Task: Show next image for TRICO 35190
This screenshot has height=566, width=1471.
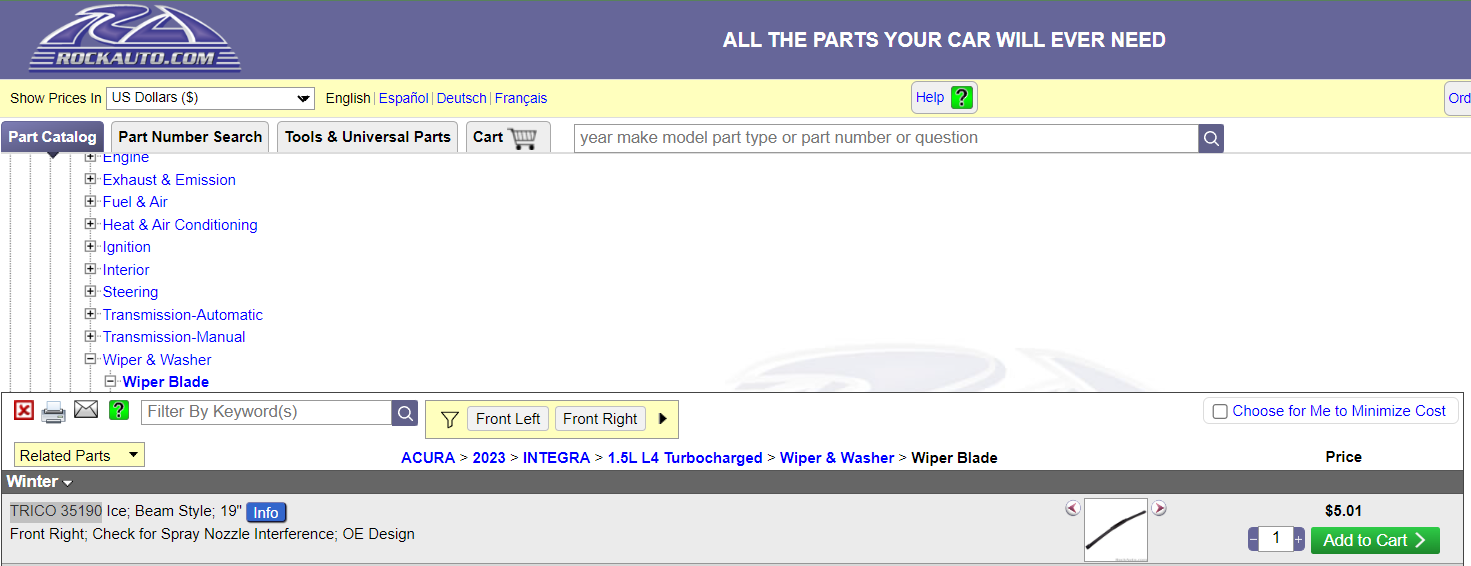Action: (1159, 508)
